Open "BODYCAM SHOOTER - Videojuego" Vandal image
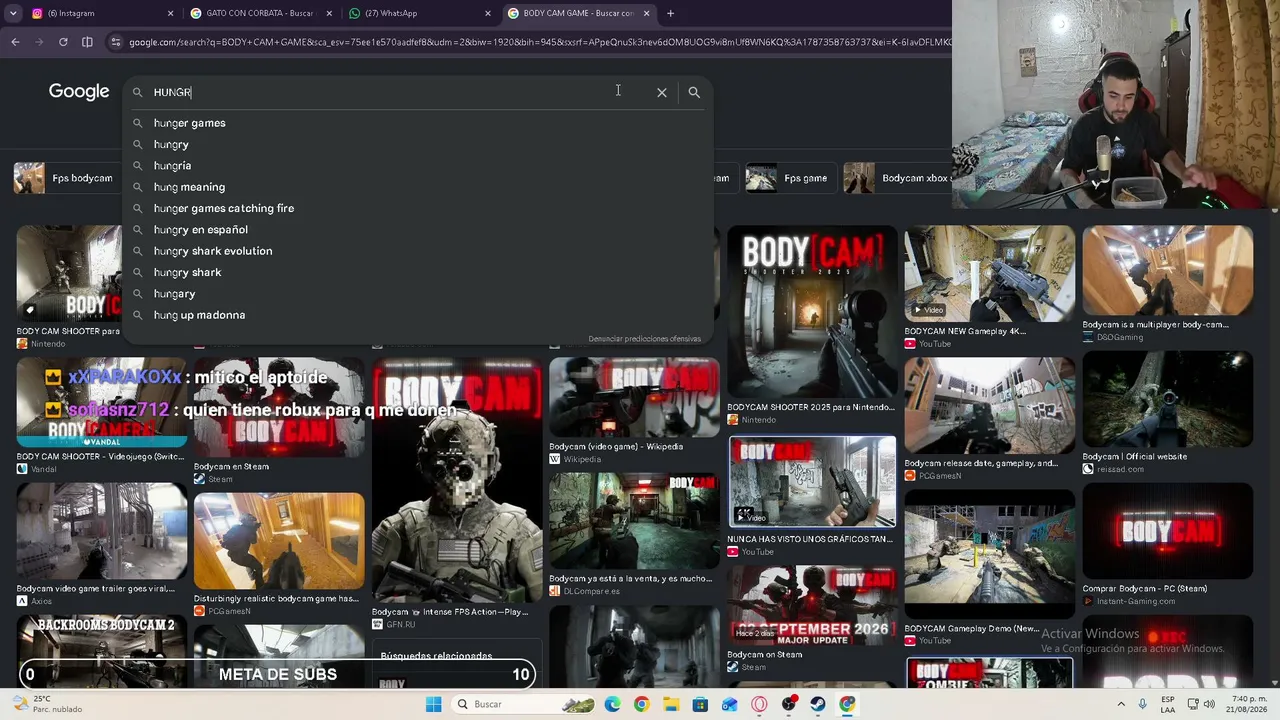The width and height of the screenshot is (1280, 720). click(x=101, y=403)
